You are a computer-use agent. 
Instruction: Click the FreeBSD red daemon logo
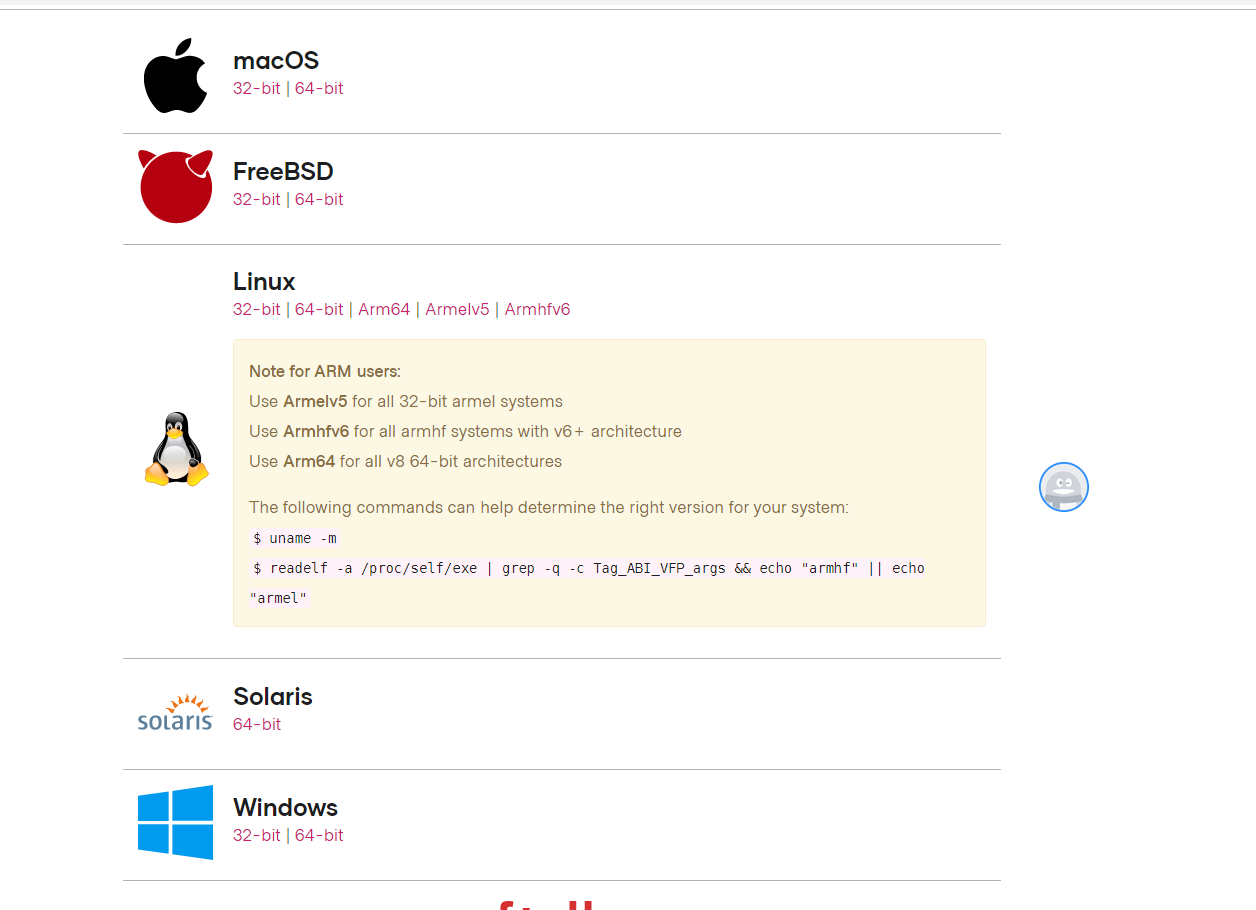click(175, 187)
